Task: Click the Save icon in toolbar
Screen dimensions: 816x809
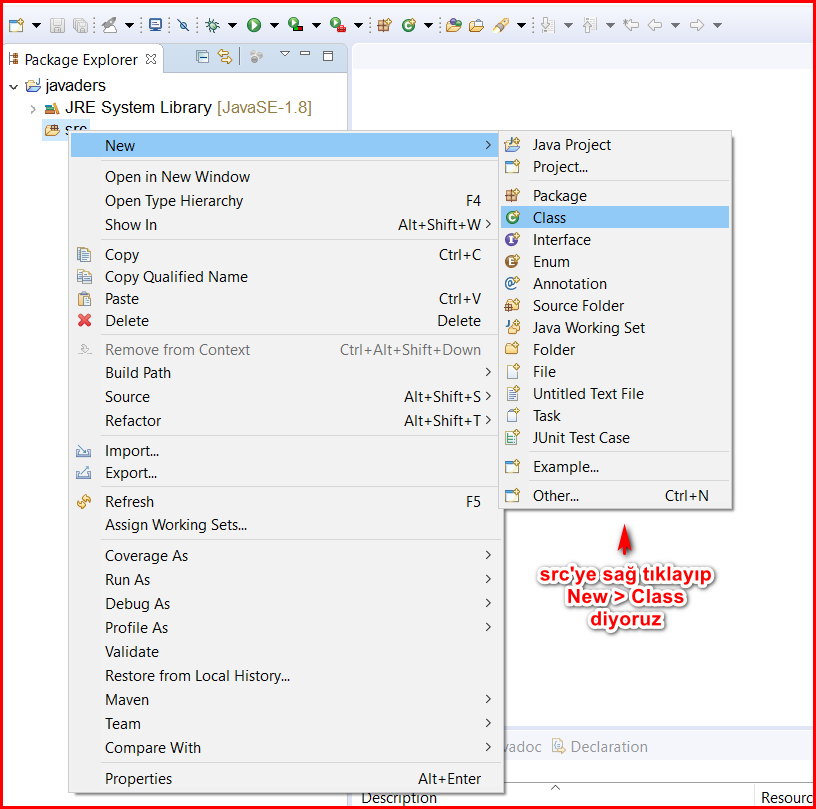Action: tap(58, 25)
